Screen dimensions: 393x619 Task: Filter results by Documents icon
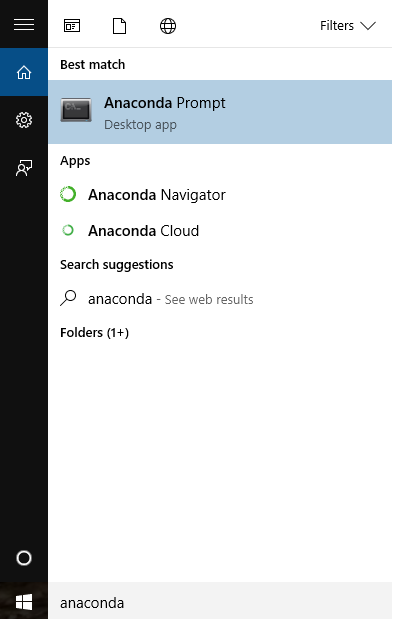[x=120, y=26]
